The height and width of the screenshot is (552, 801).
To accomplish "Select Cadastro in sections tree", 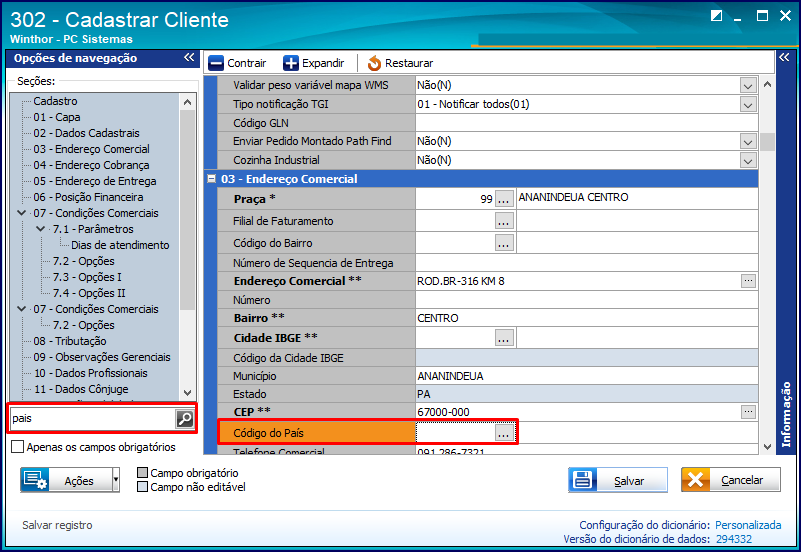I will click(55, 101).
